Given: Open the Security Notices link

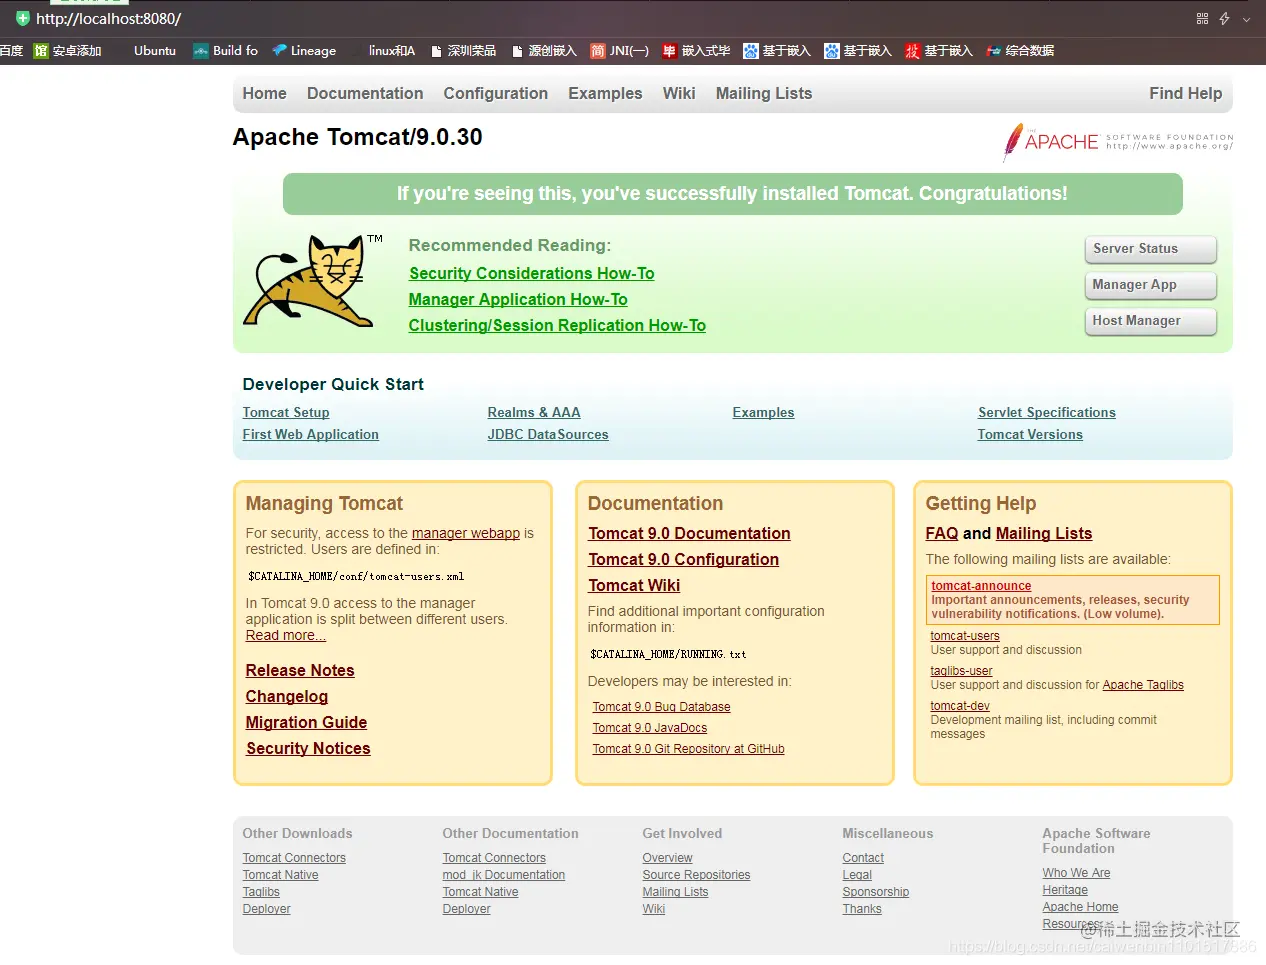Looking at the screenshot, I should tap(308, 748).
